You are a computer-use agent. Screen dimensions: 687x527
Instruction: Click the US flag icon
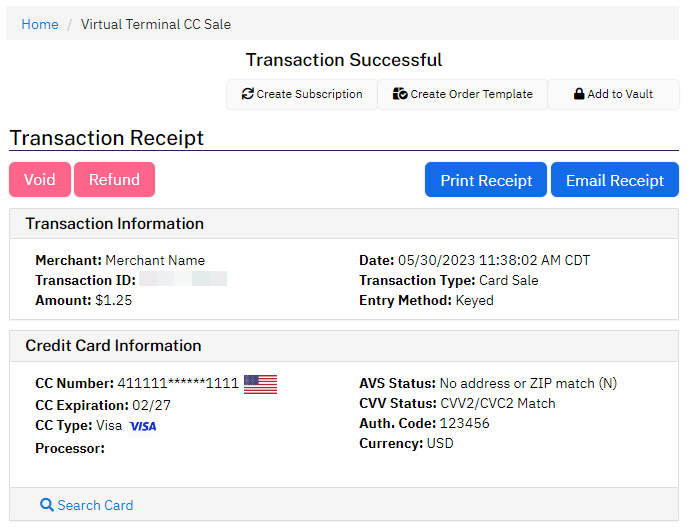click(260, 384)
